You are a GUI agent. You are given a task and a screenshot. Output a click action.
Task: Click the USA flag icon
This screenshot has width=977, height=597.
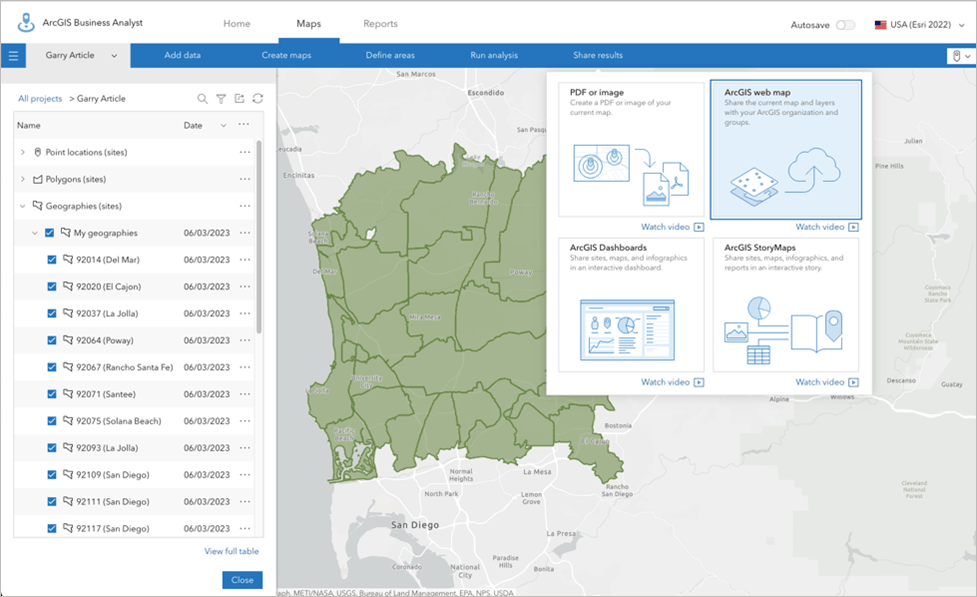880,25
